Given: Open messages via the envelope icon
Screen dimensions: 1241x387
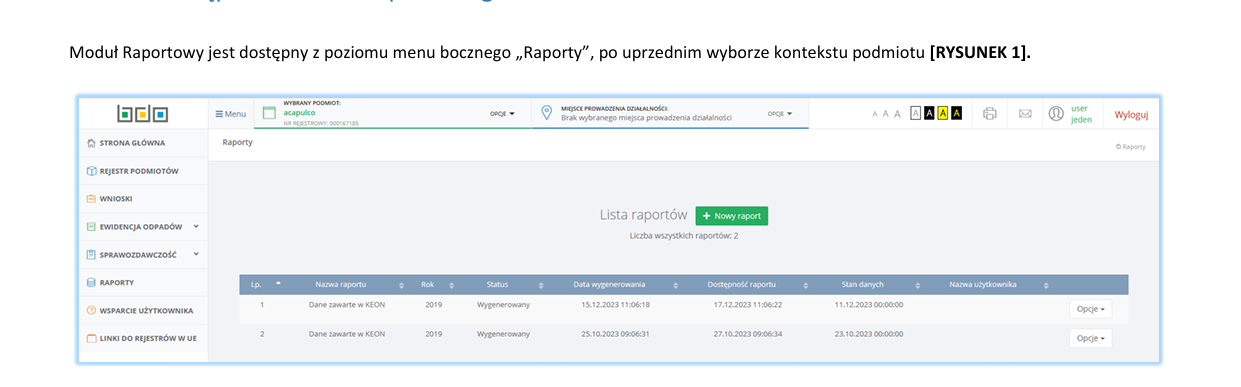Looking at the screenshot, I should pyautogui.click(x=1025, y=113).
